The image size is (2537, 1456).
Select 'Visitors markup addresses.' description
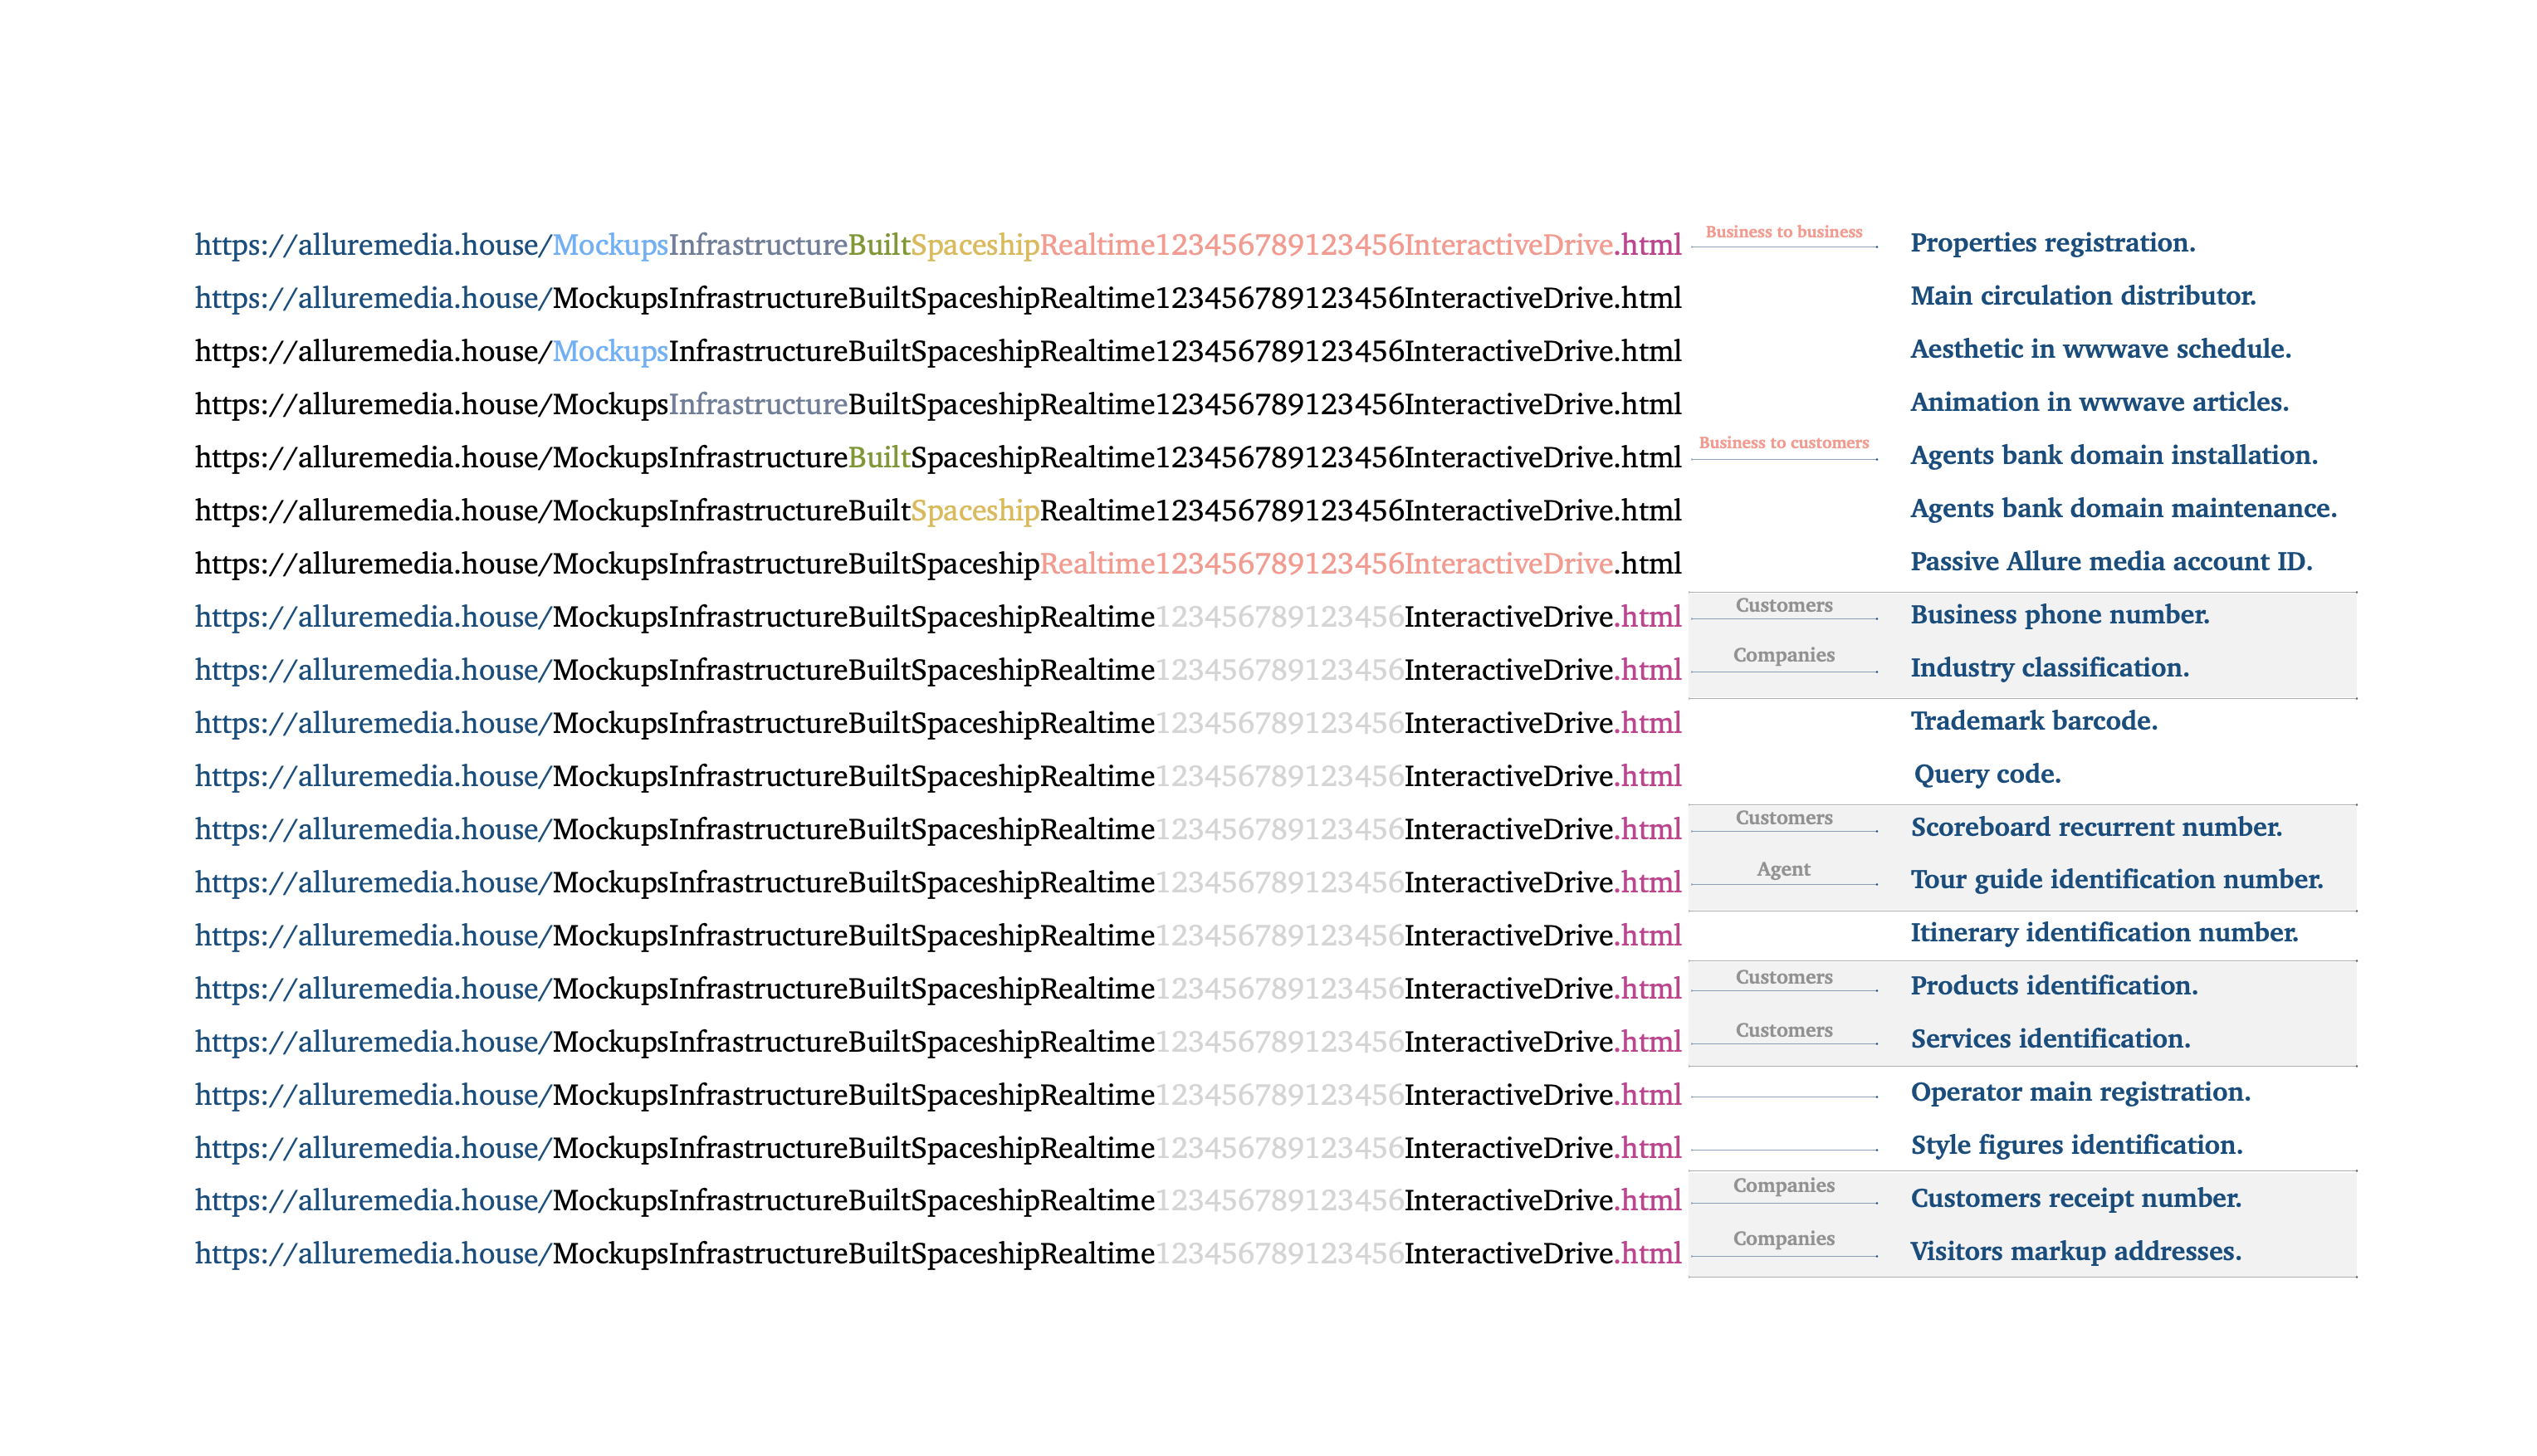pos(2075,1251)
